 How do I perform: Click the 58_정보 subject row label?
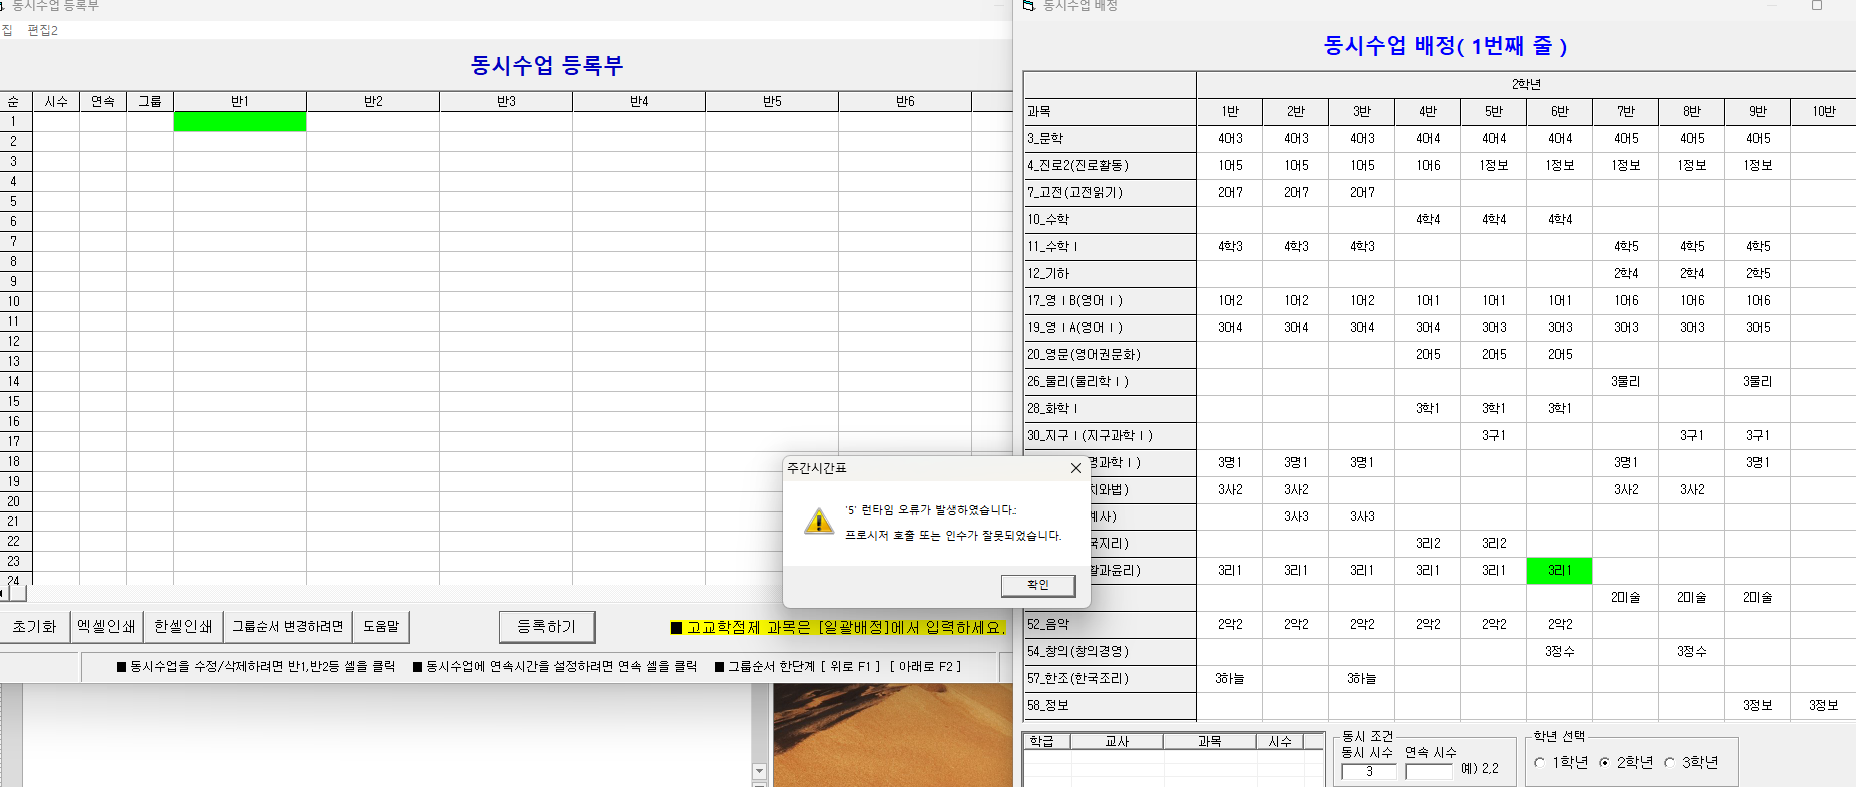coord(1109,705)
